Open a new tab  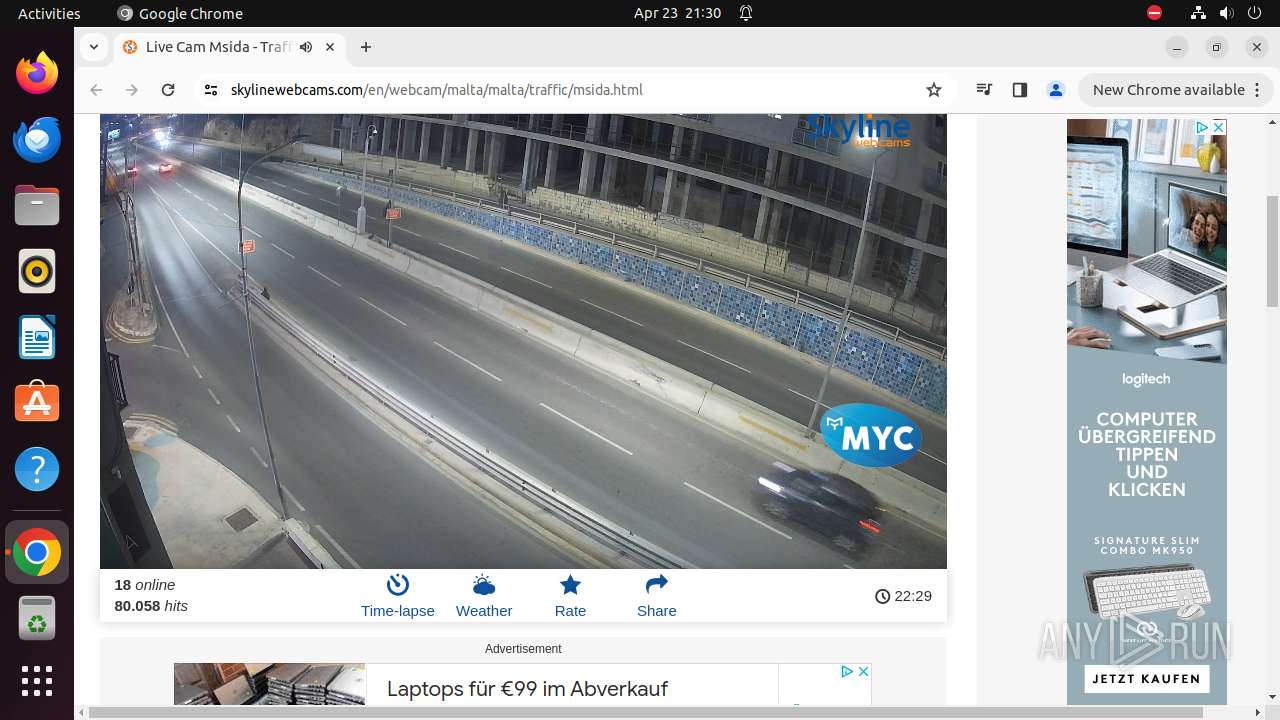pos(366,47)
